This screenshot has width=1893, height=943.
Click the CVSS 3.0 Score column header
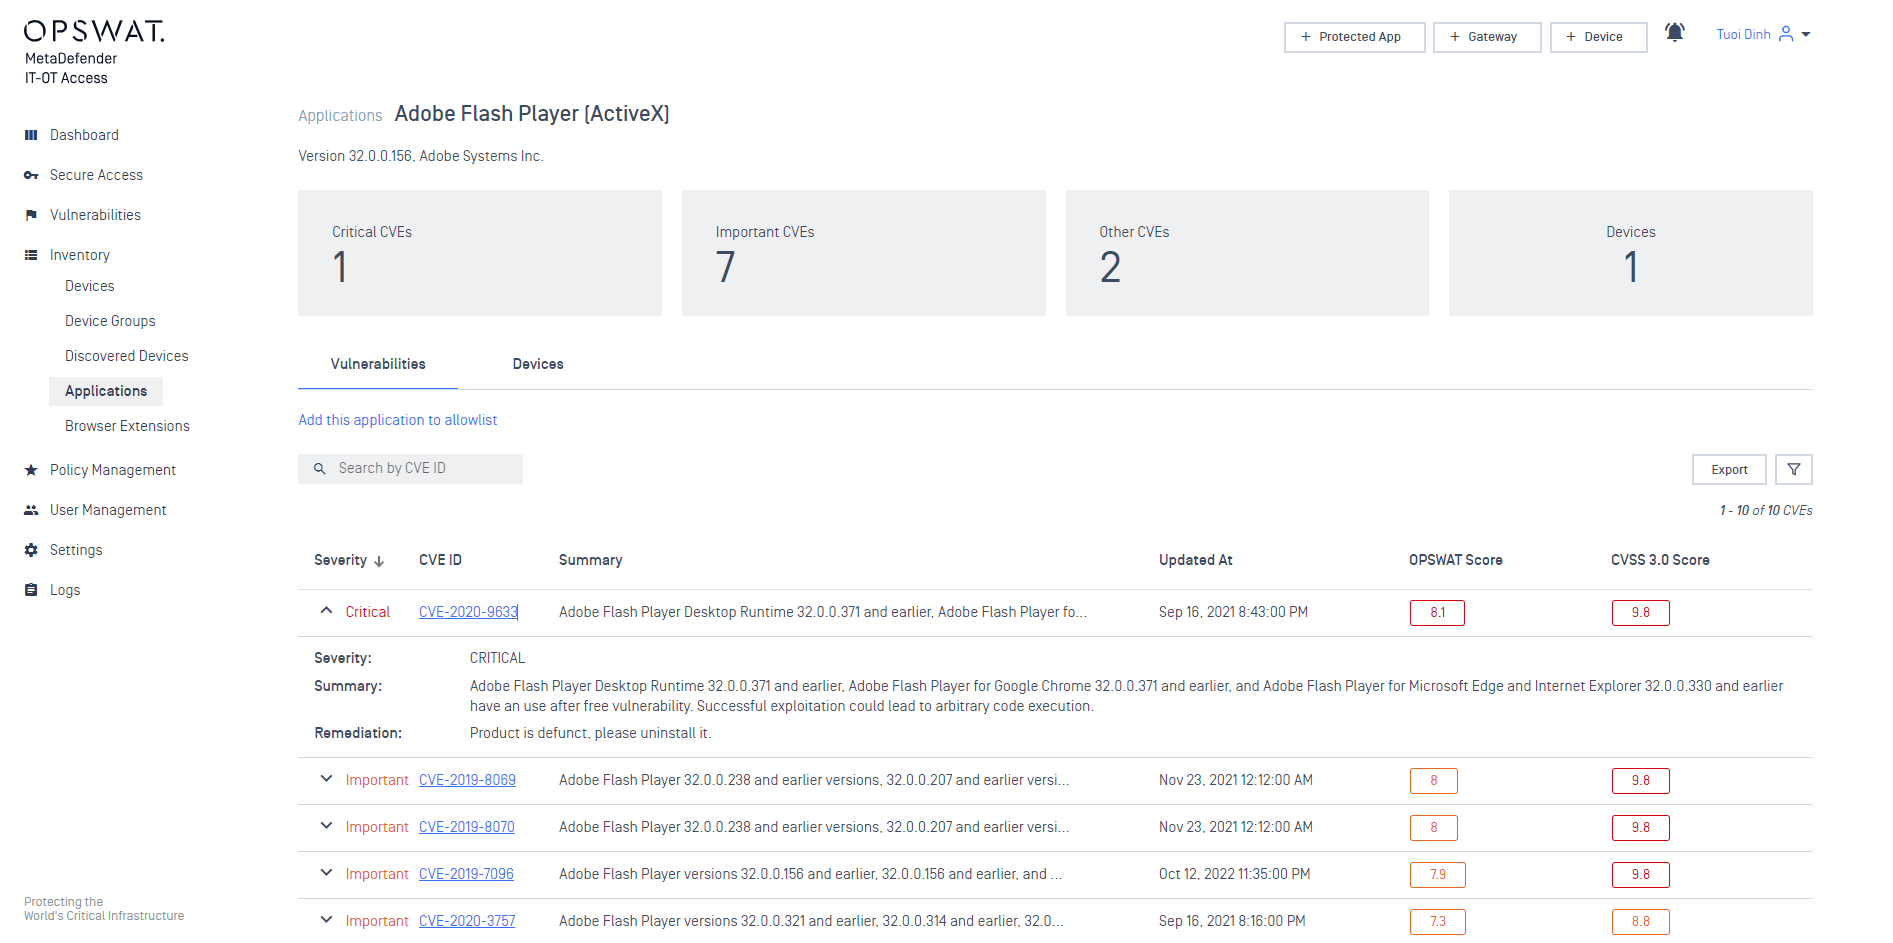click(1660, 560)
